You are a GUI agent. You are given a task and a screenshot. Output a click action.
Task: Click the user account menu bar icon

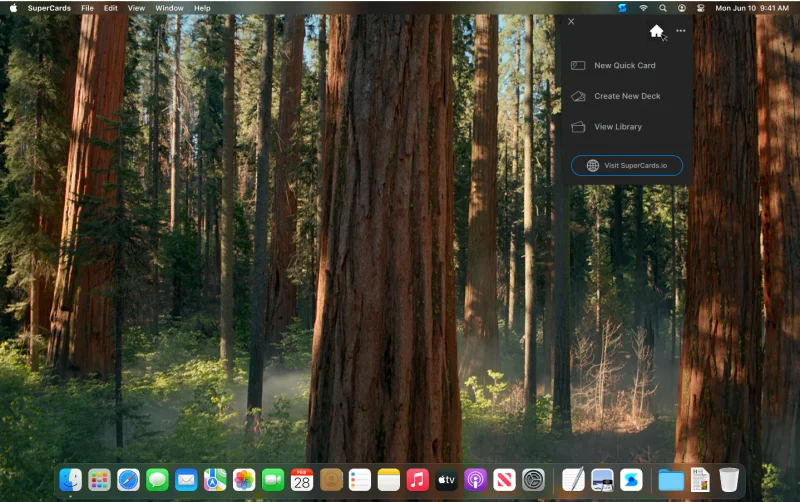[682, 8]
